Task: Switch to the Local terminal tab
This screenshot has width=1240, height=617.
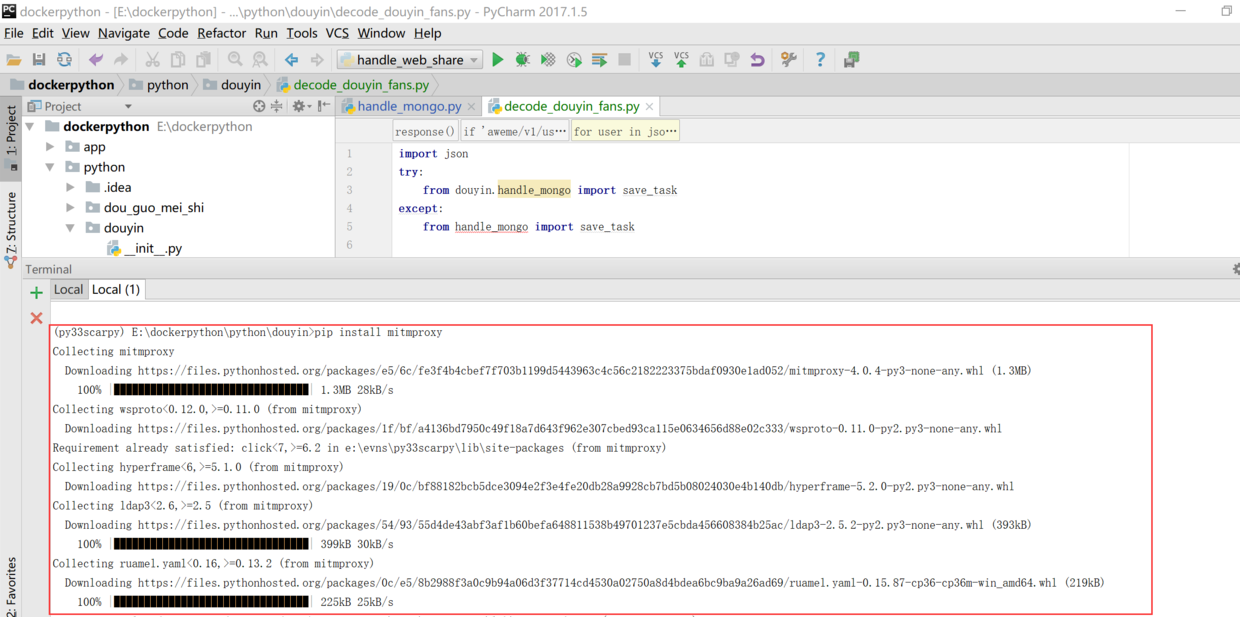Action: [68, 289]
